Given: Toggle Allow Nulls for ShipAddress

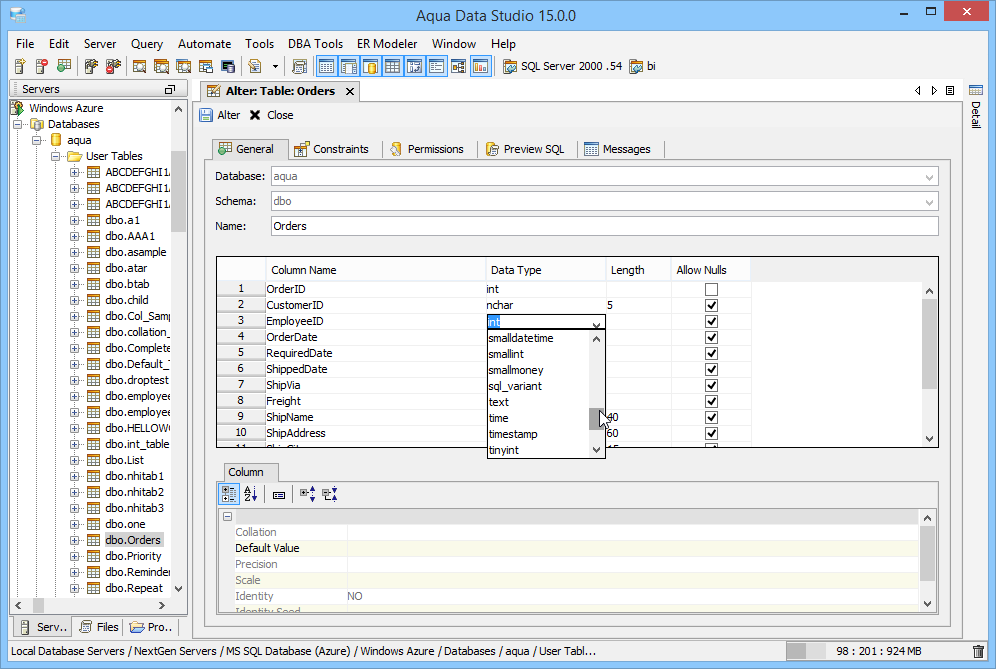Looking at the screenshot, I should click(711, 433).
